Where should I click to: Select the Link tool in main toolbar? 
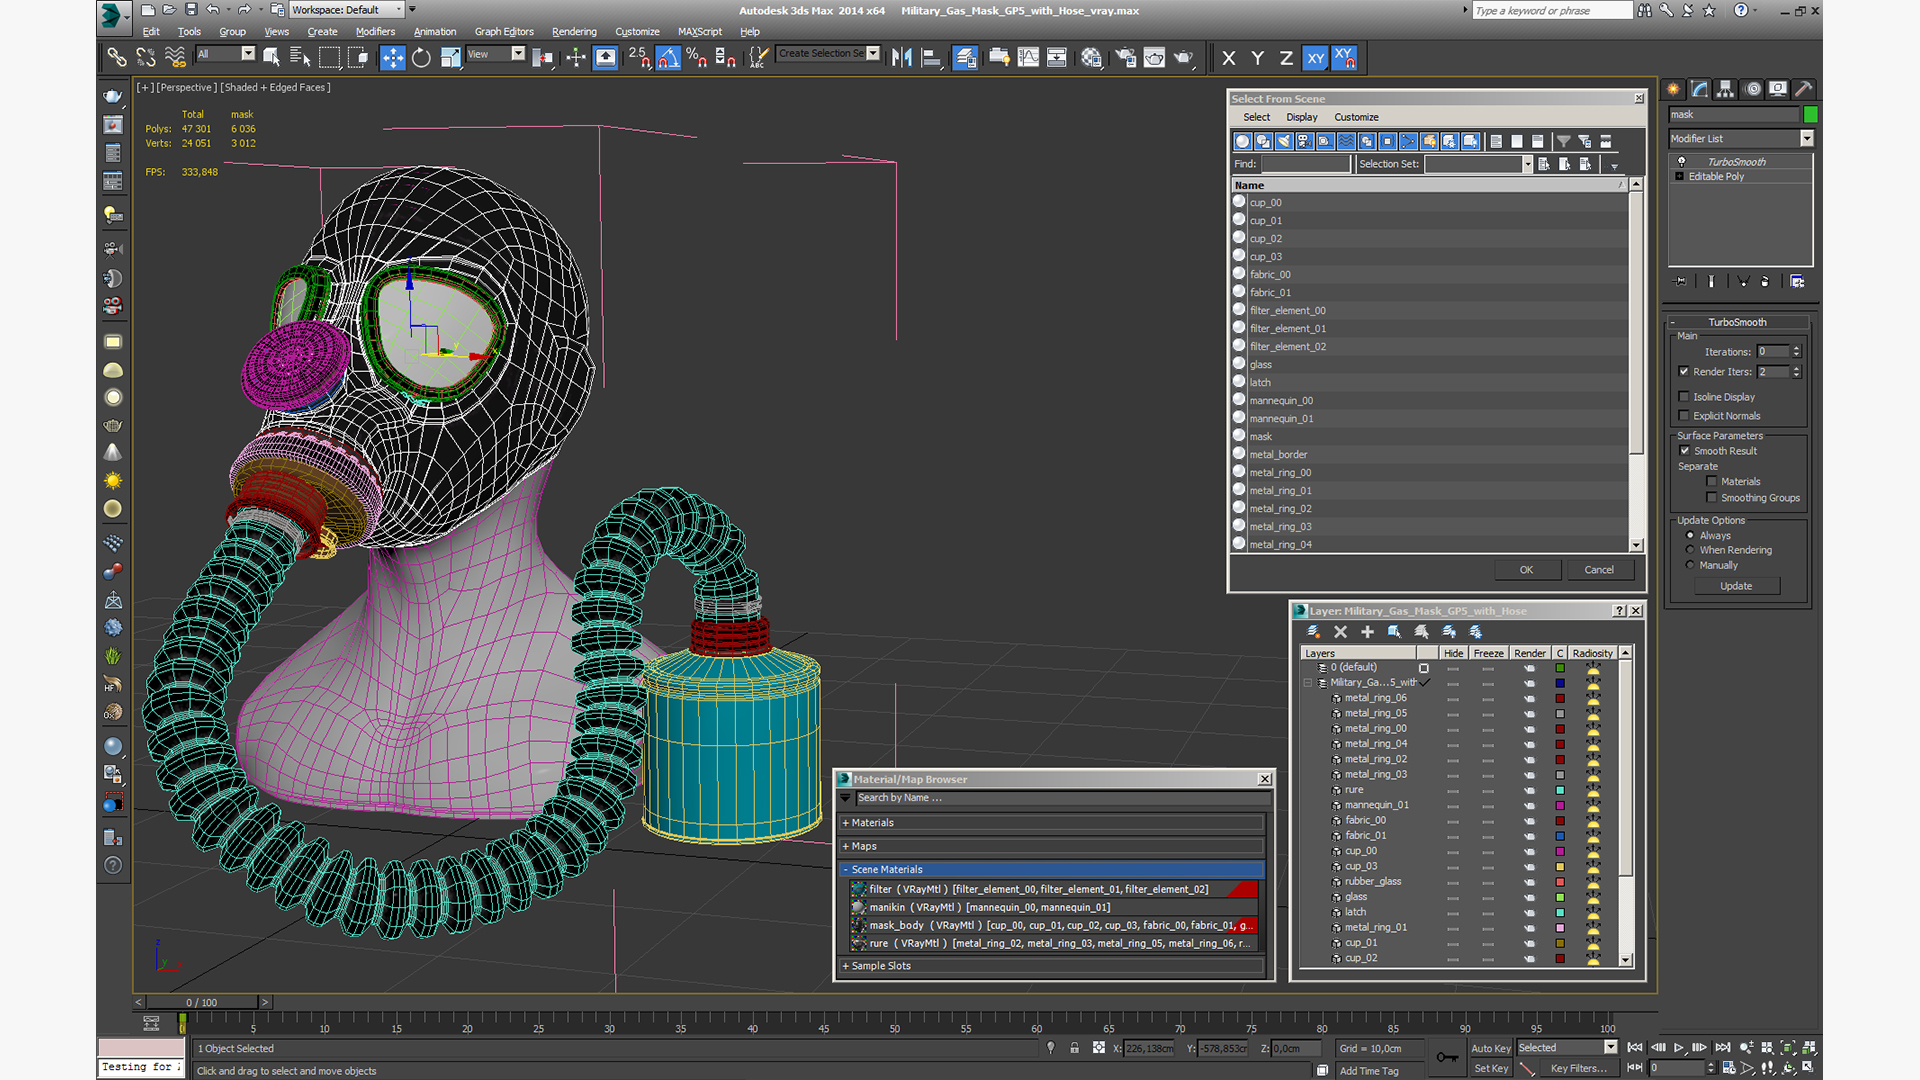117,57
